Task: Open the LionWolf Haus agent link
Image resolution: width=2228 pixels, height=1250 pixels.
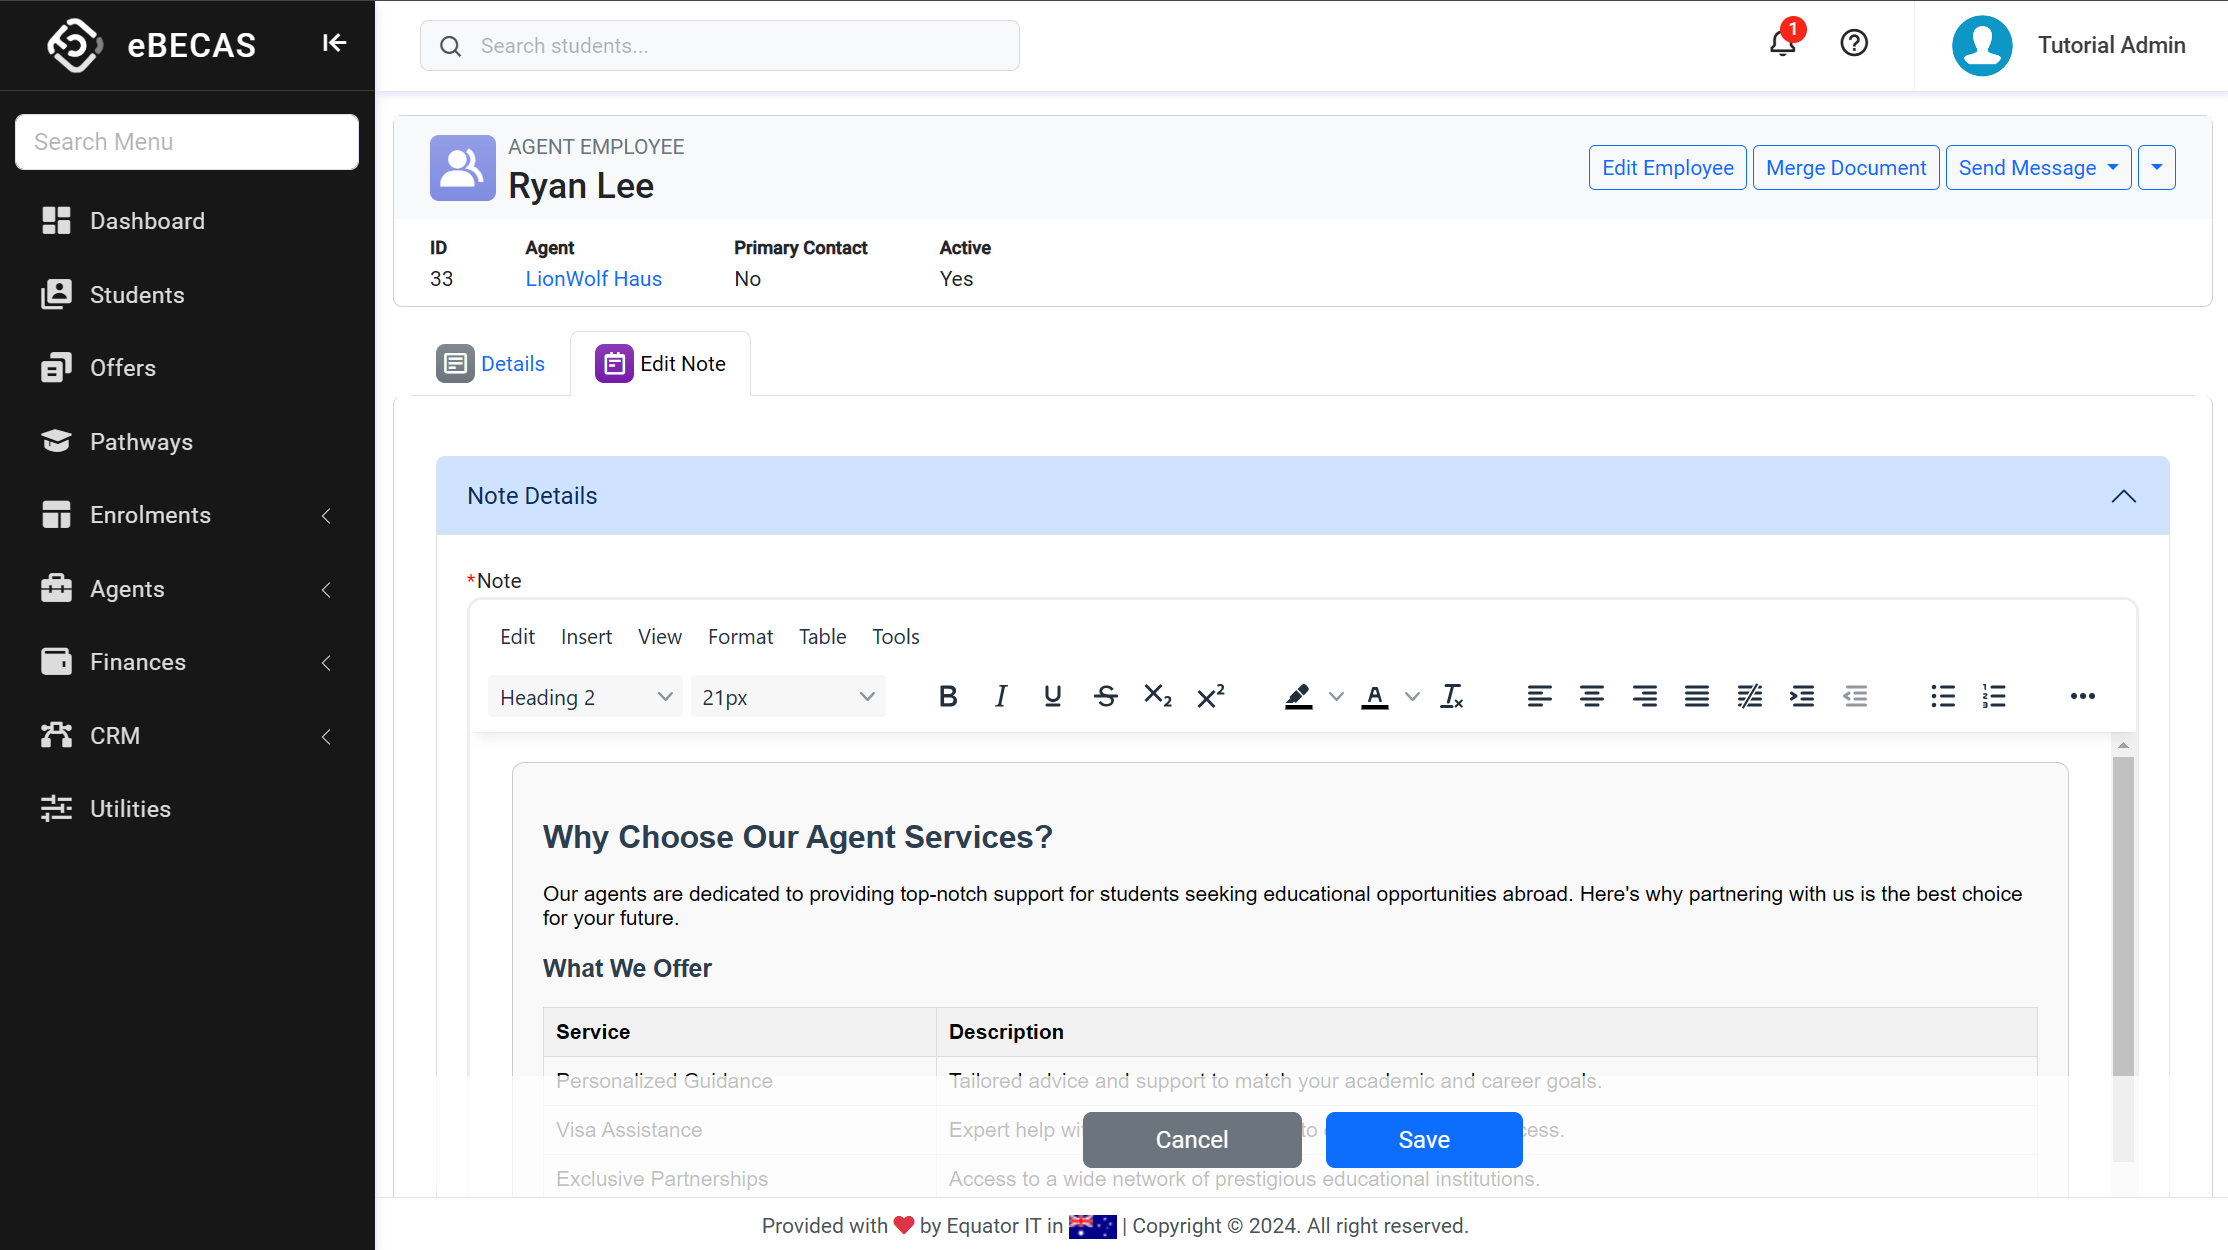Action: point(593,279)
